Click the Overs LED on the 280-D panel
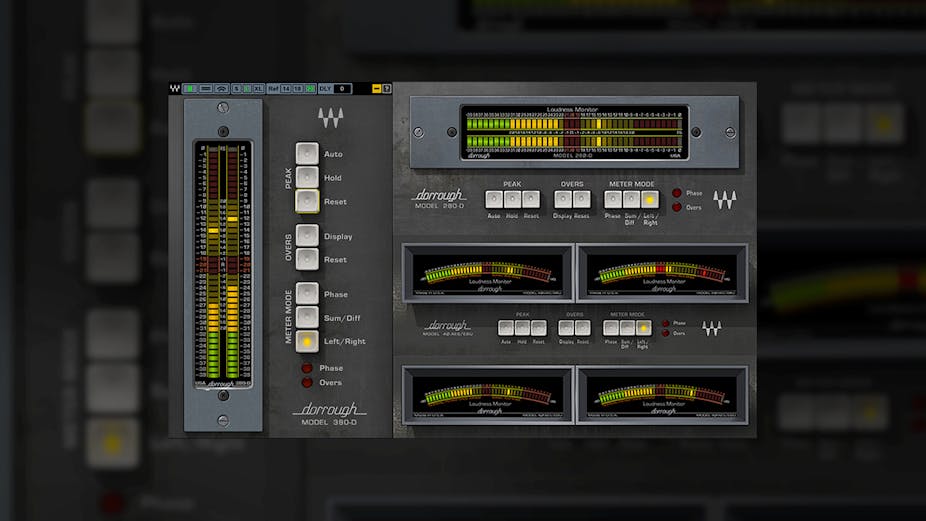This screenshot has width=926, height=521. 677,207
